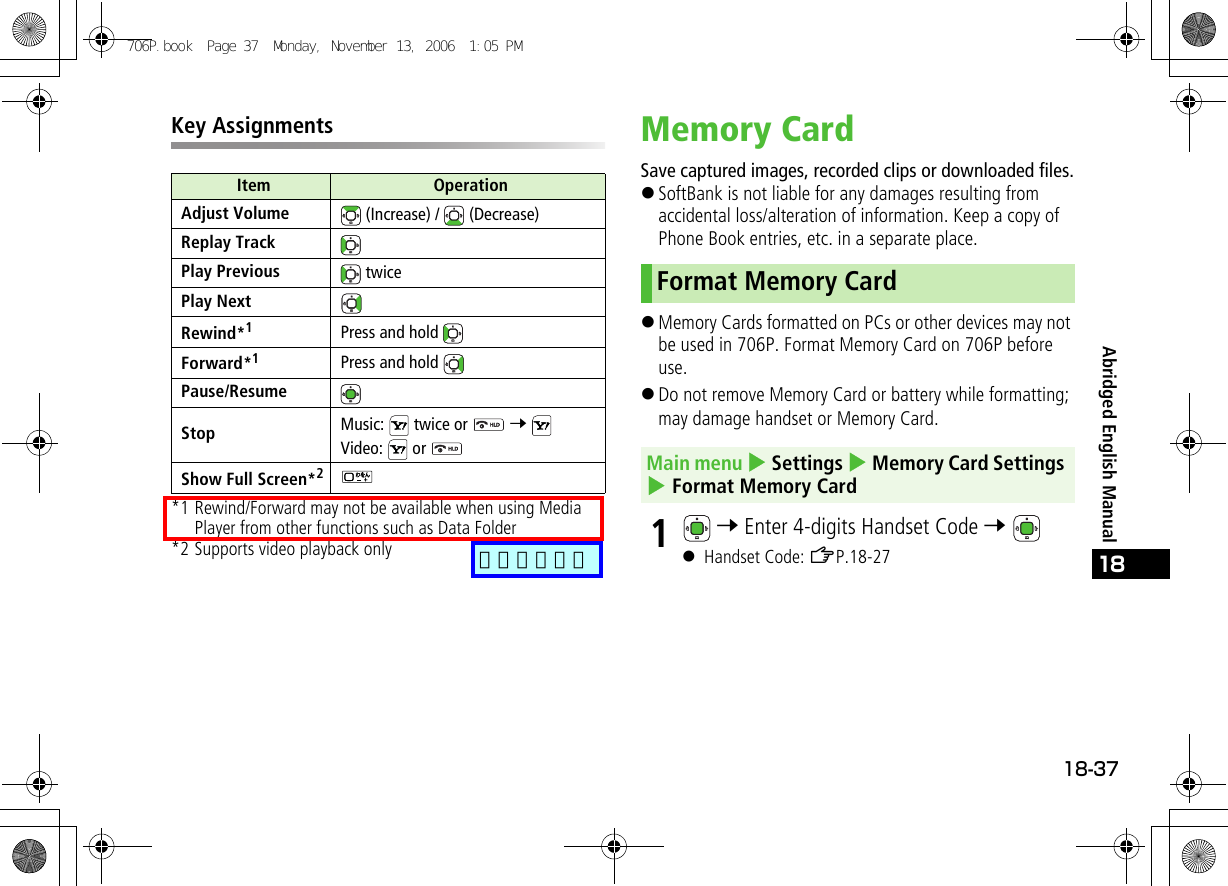Screen dimensions: 1228x886
Task: Select the Operation column header
Action: point(469,185)
